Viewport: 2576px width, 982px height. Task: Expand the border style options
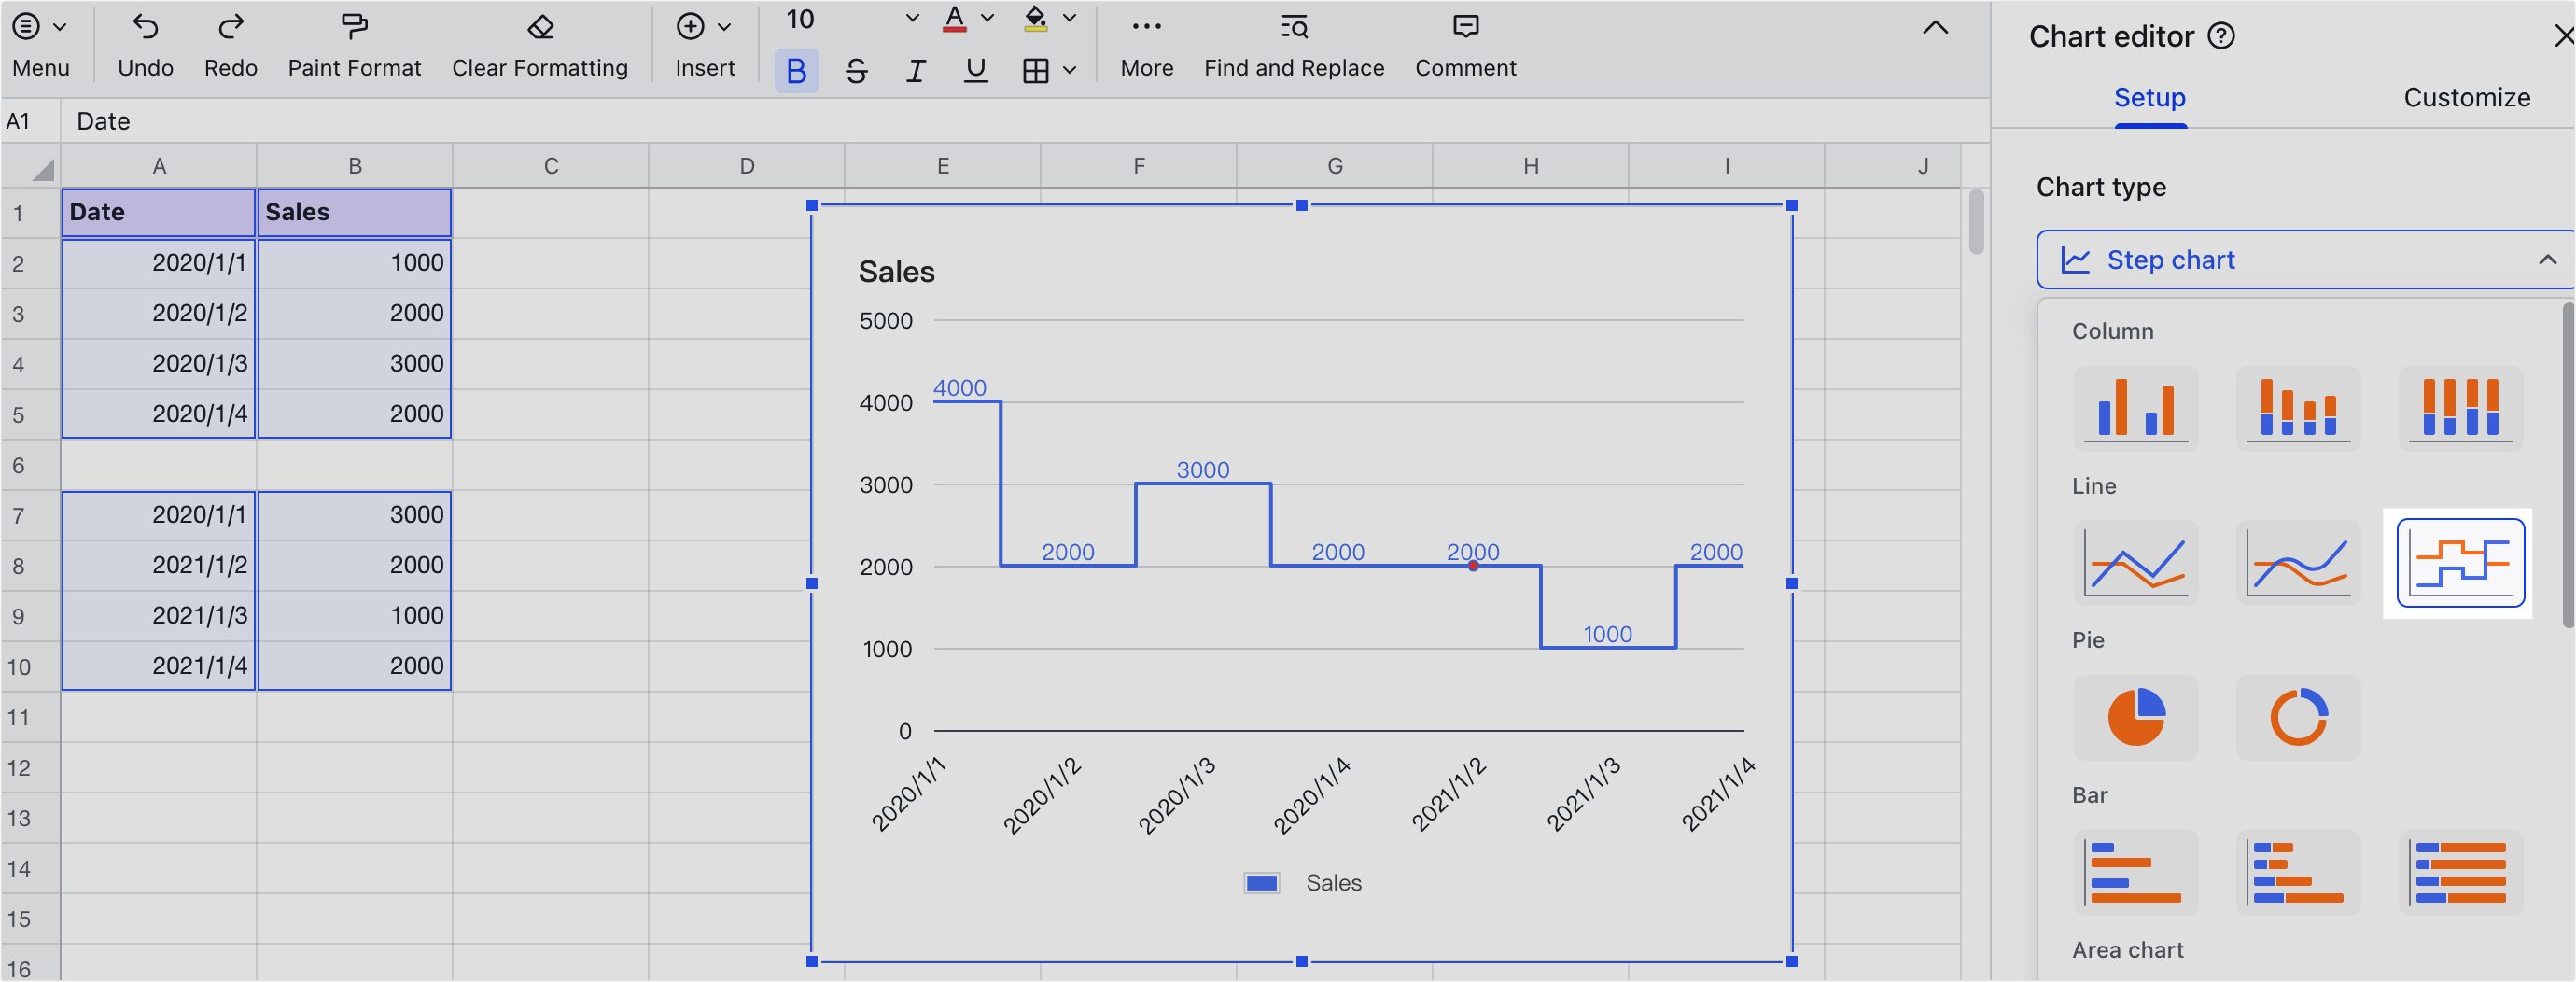tap(1069, 70)
